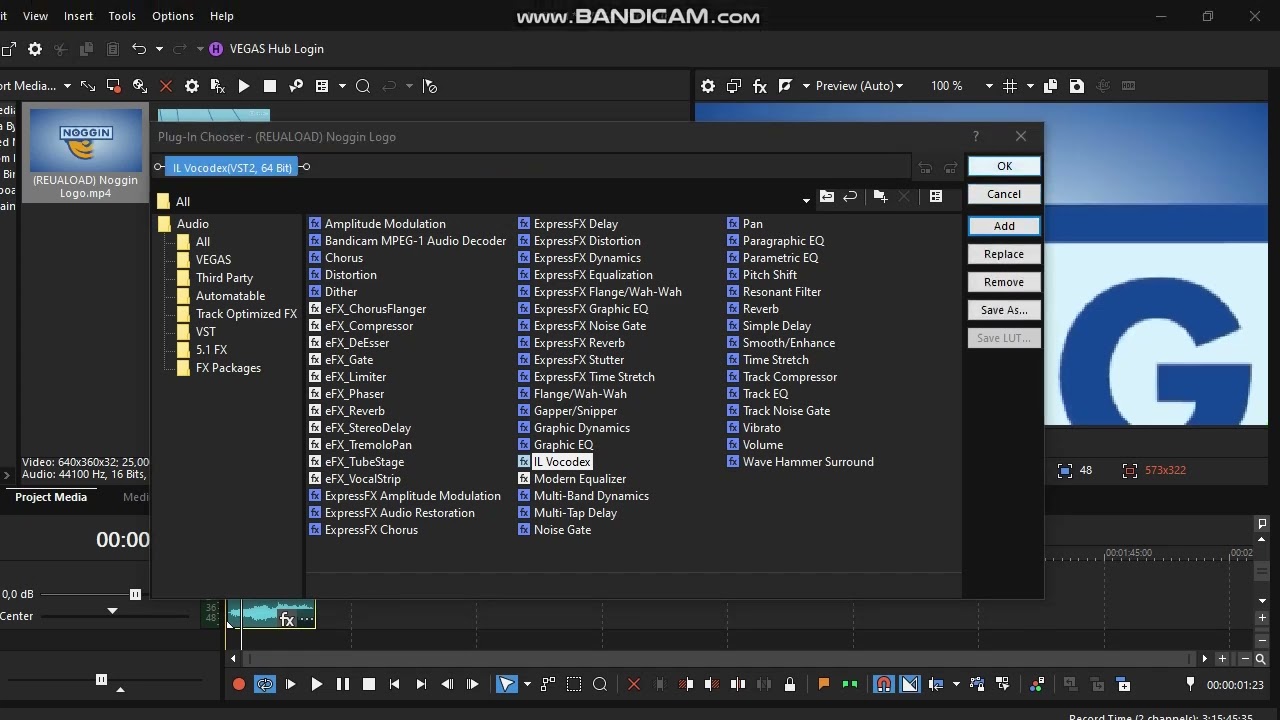Screen dimensions: 1280x720
Task: Select the VST folder in tree
Action: click(205, 332)
